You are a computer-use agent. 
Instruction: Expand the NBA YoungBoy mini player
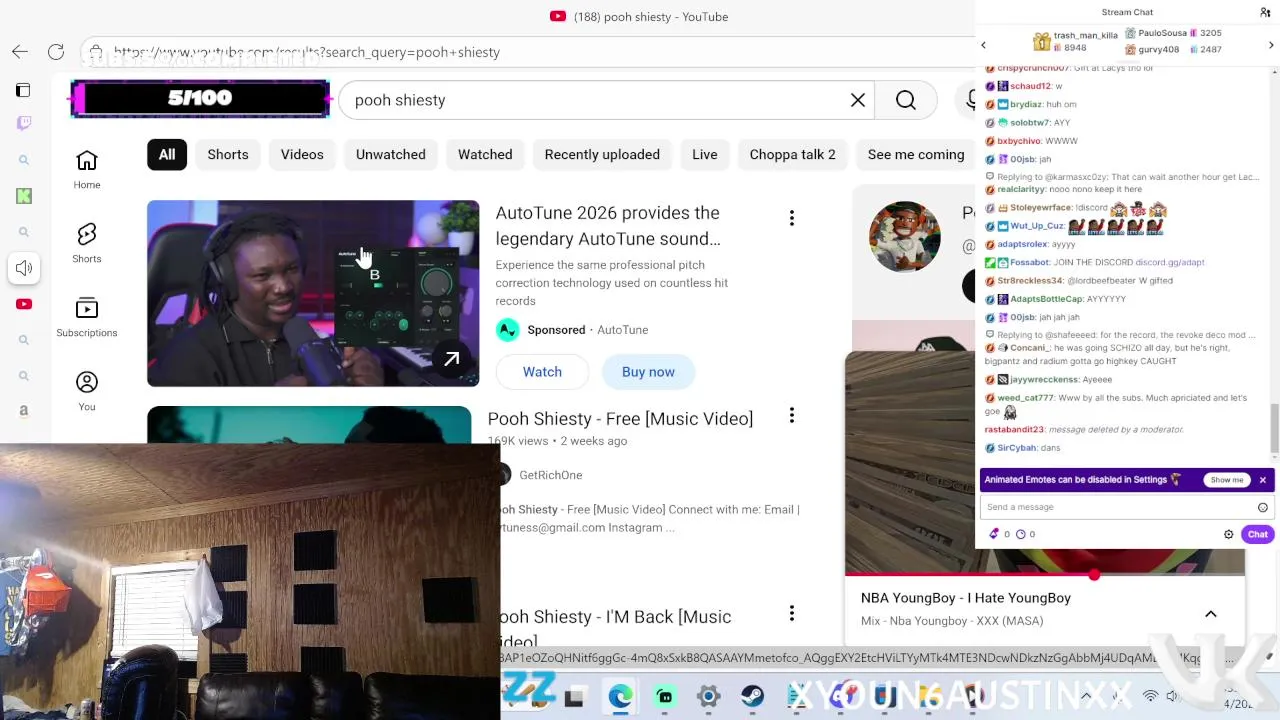coord(1210,614)
